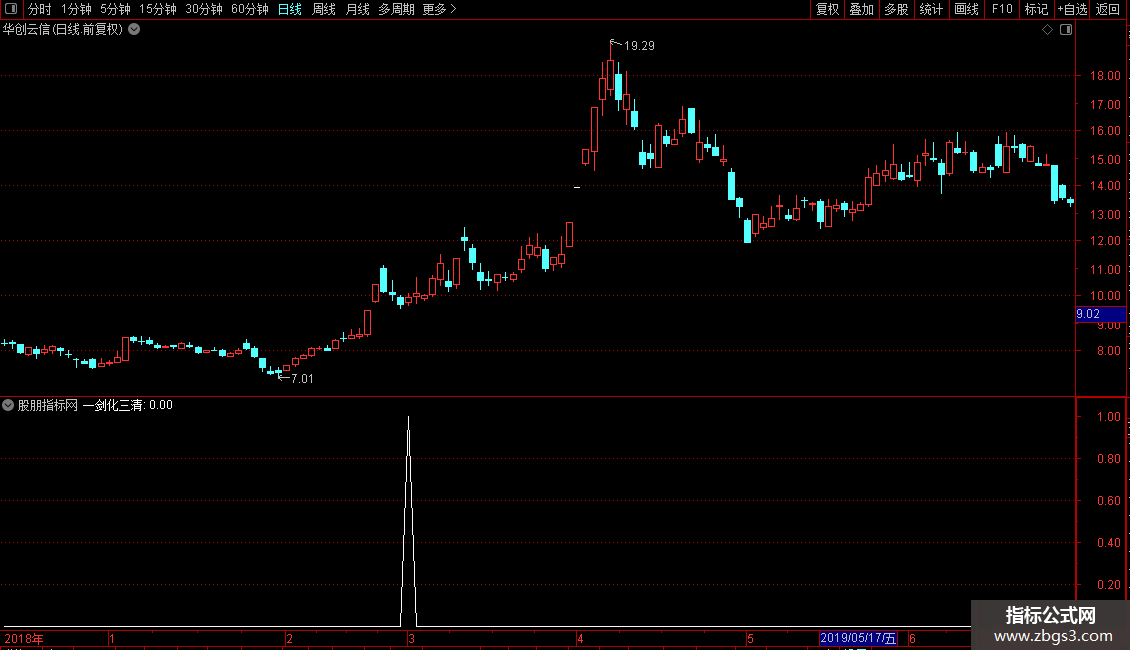Open F10 company info
Screen dimensions: 1130x650
click(1002, 9)
